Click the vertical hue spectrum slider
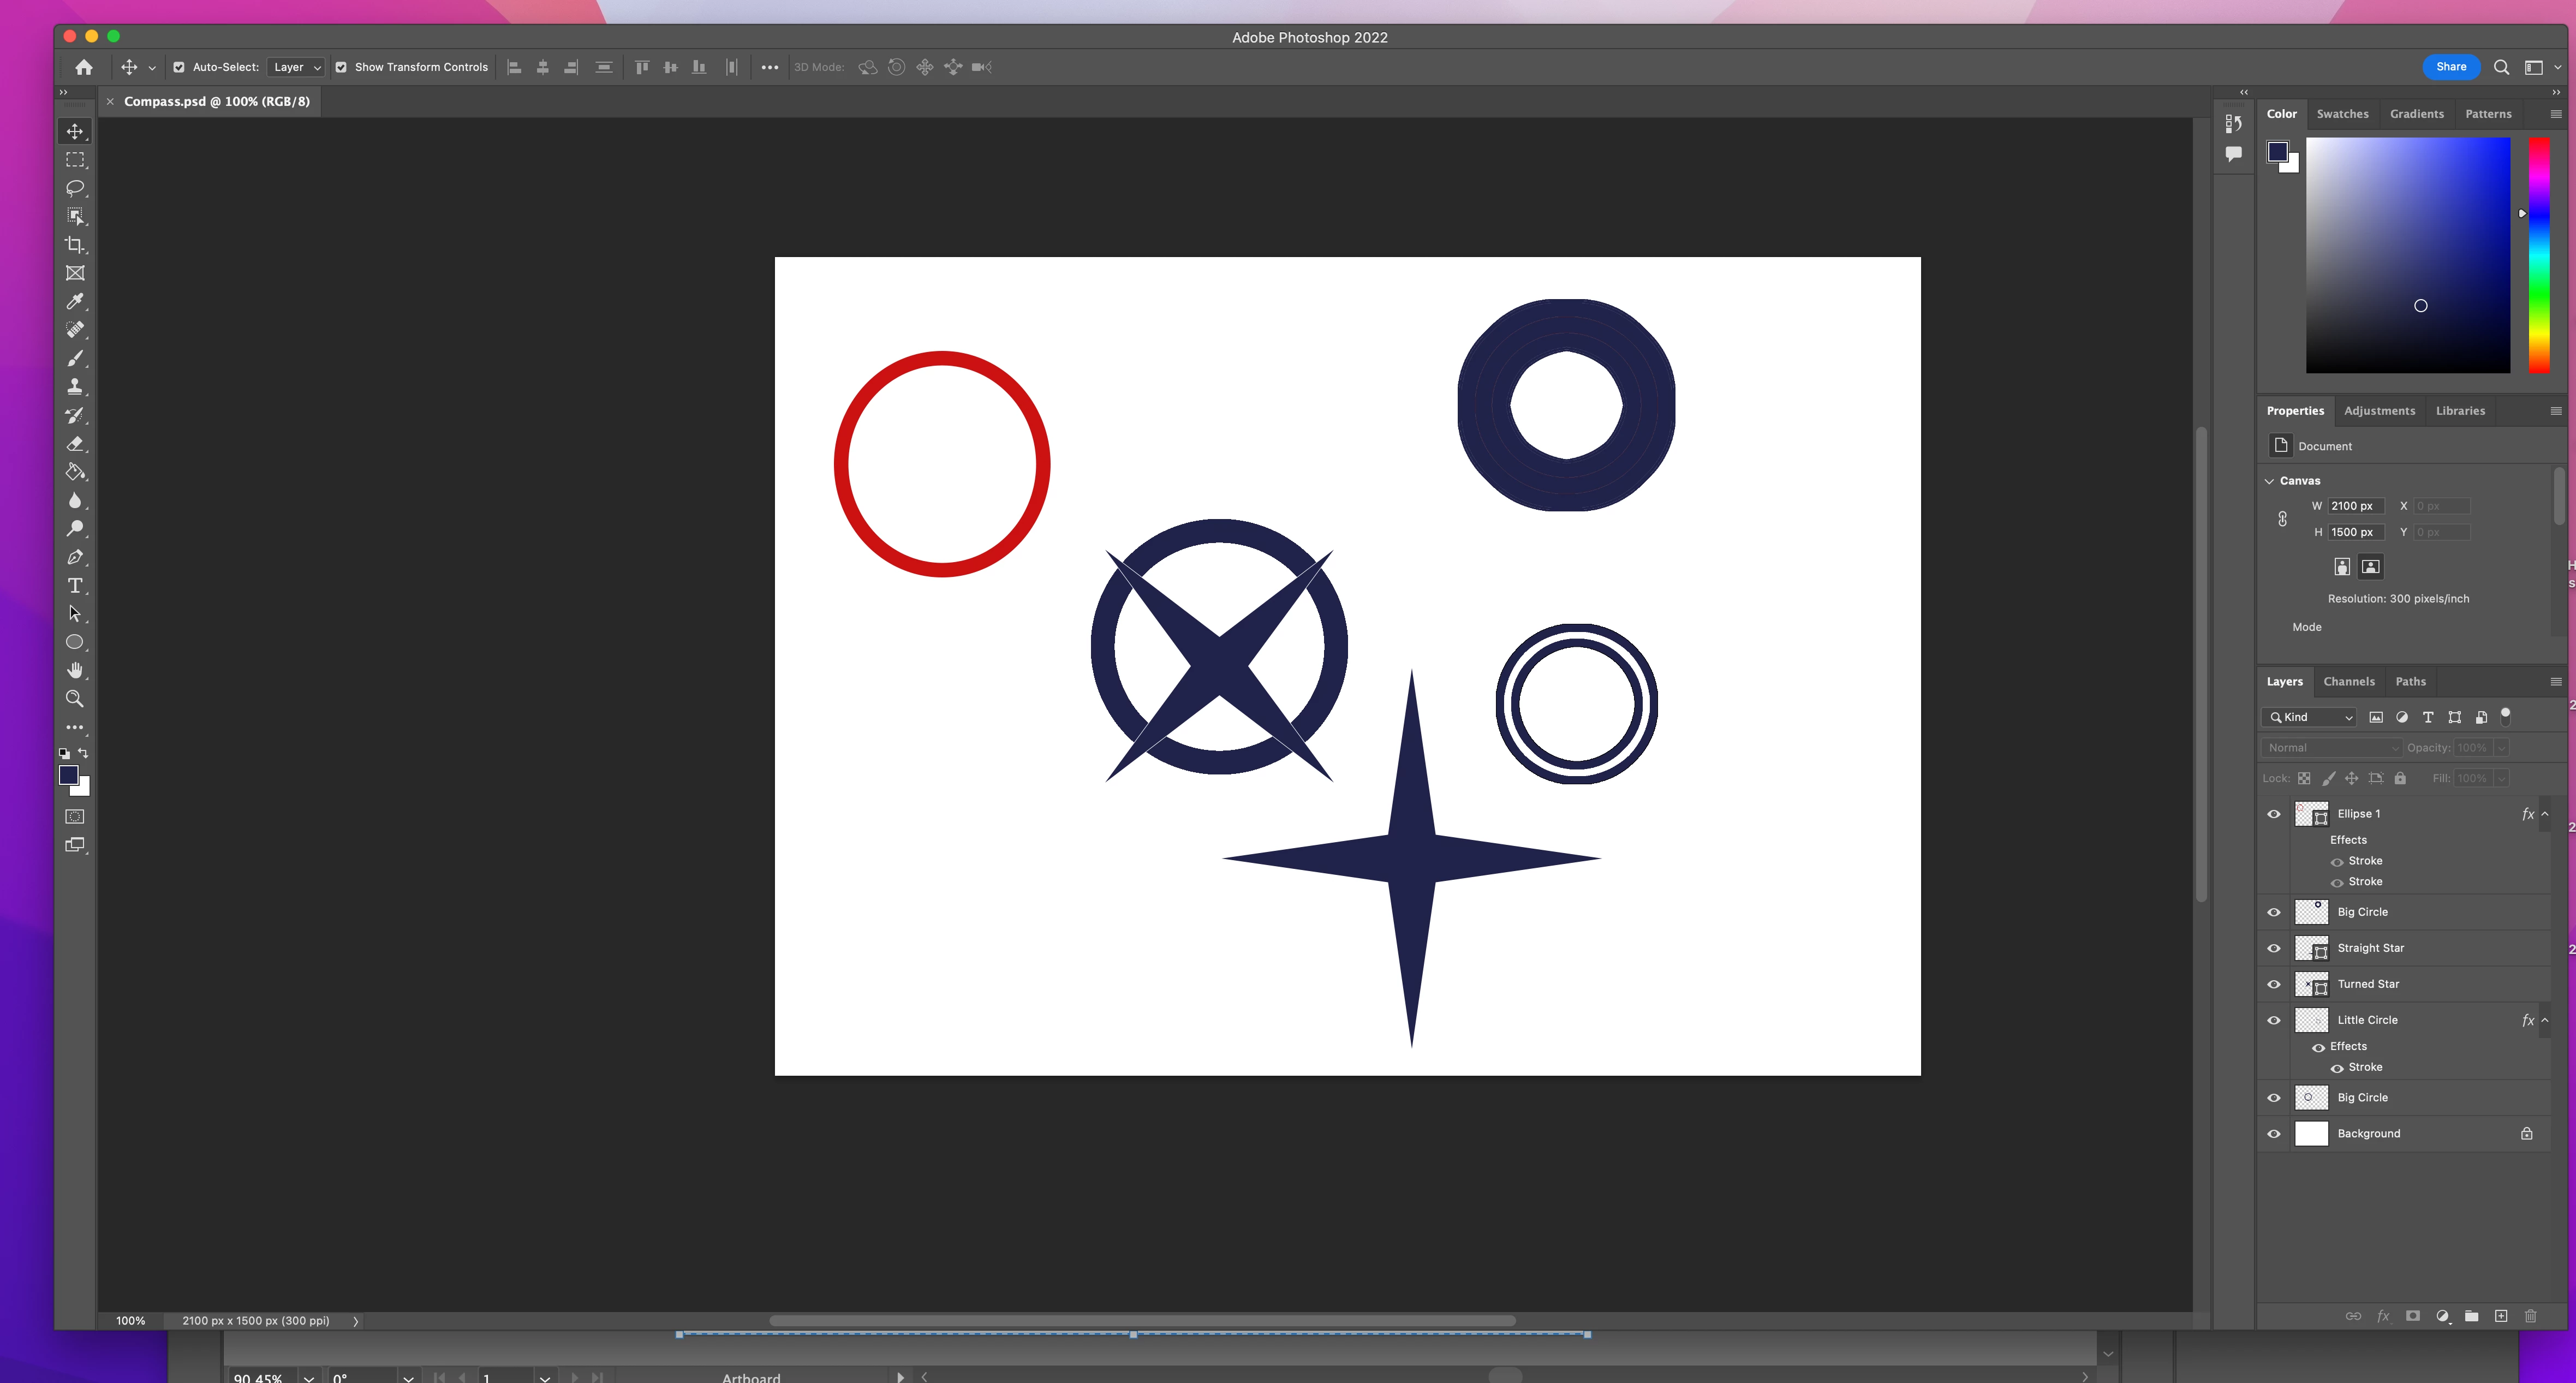 coord(2539,256)
